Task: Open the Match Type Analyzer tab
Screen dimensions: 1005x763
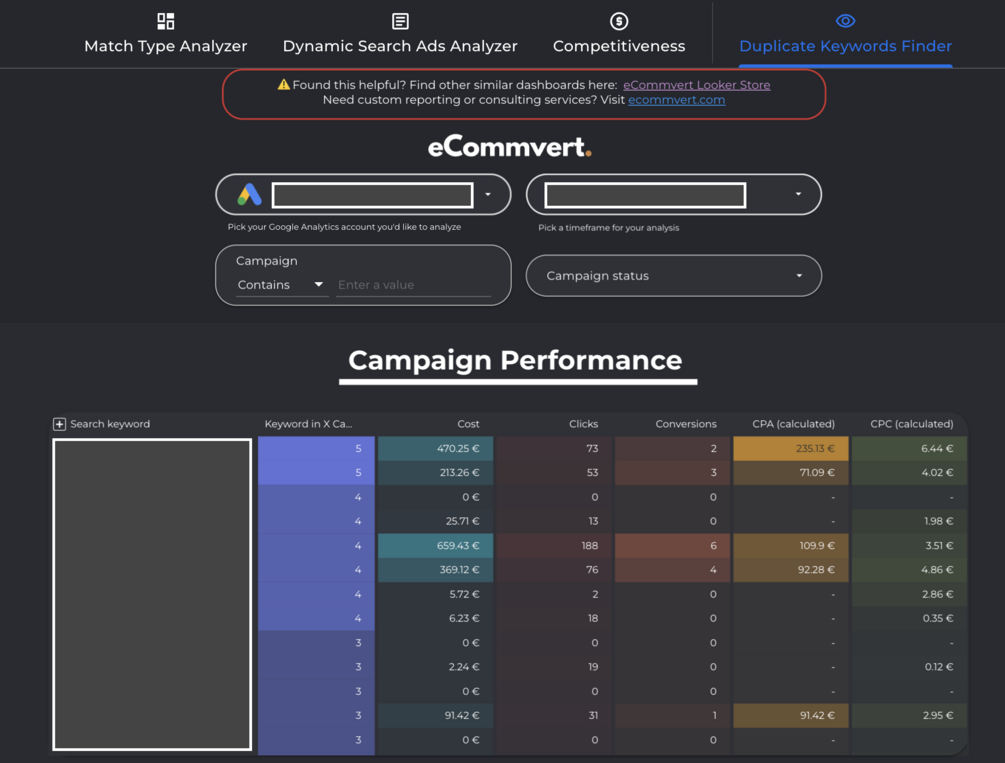Action: click(x=165, y=34)
